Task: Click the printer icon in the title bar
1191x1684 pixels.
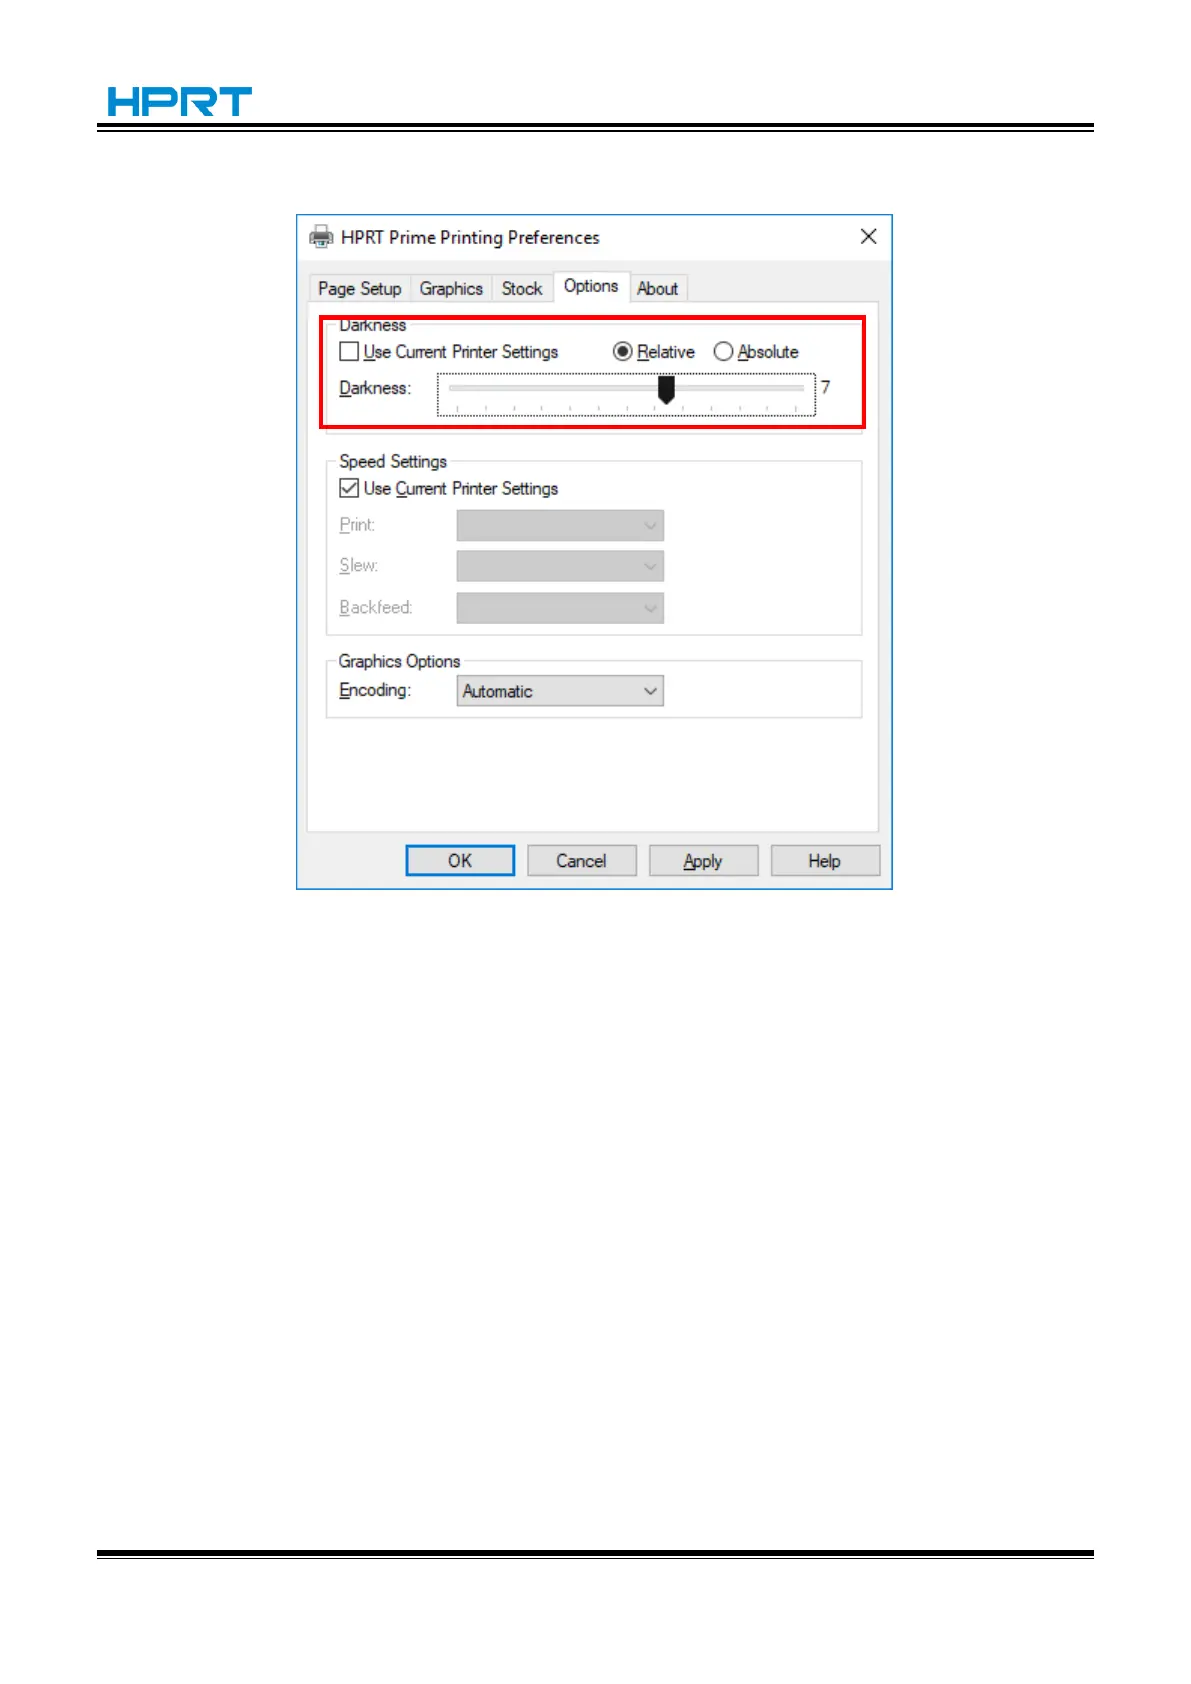Action: coord(321,237)
